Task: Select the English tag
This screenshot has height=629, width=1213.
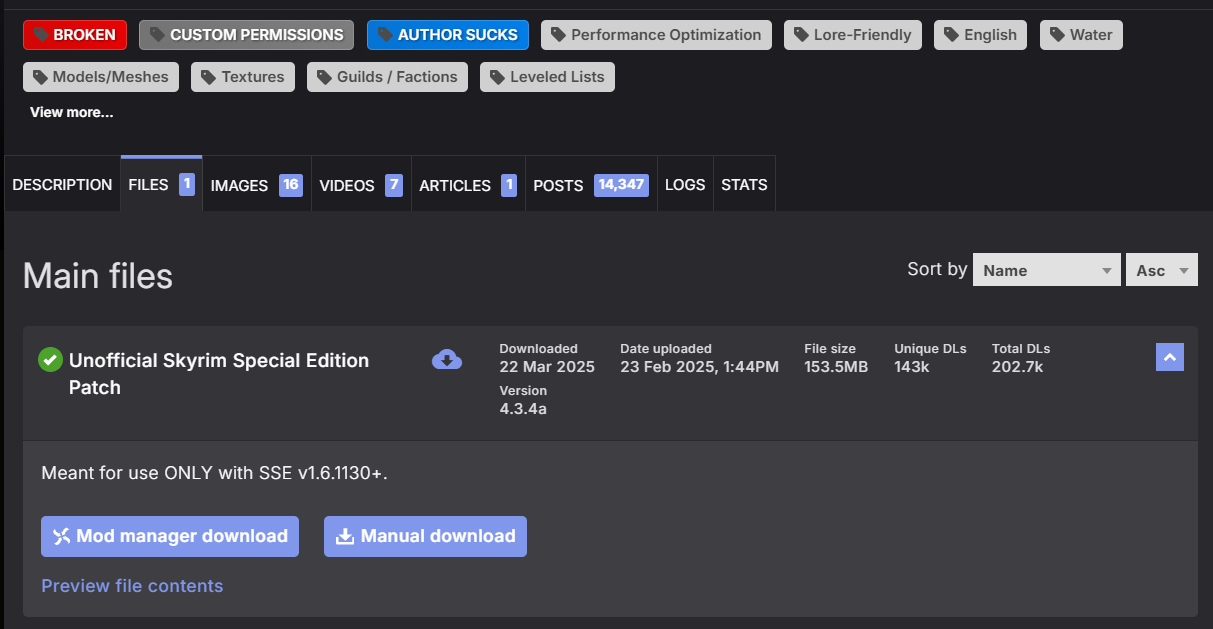Action: pos(981,35)
